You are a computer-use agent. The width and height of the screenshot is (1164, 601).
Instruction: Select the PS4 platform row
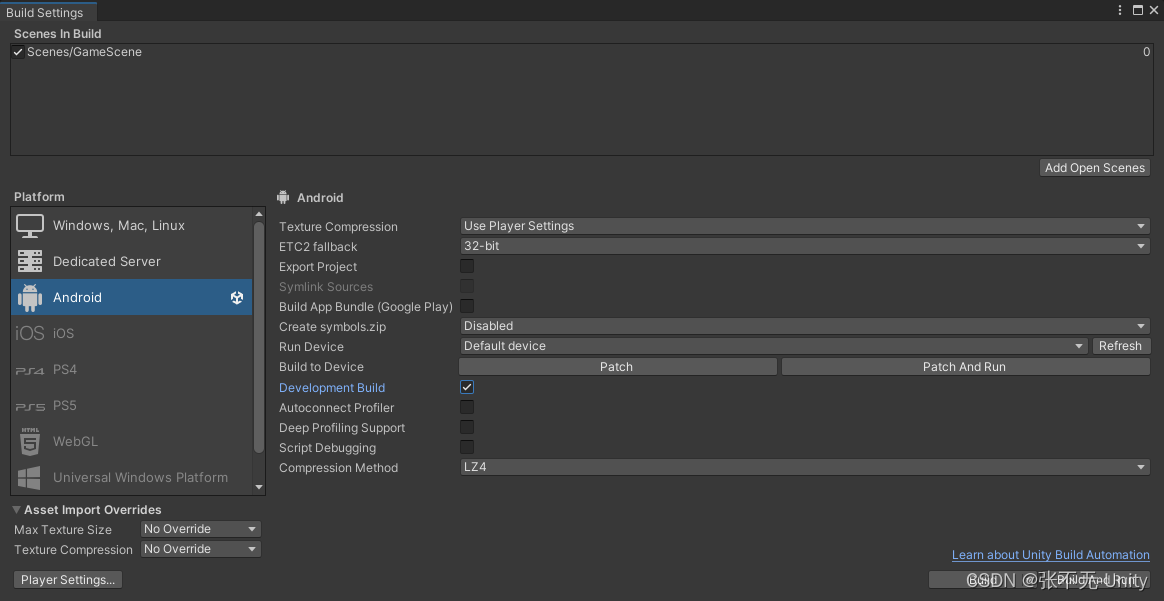pos(131,370)
